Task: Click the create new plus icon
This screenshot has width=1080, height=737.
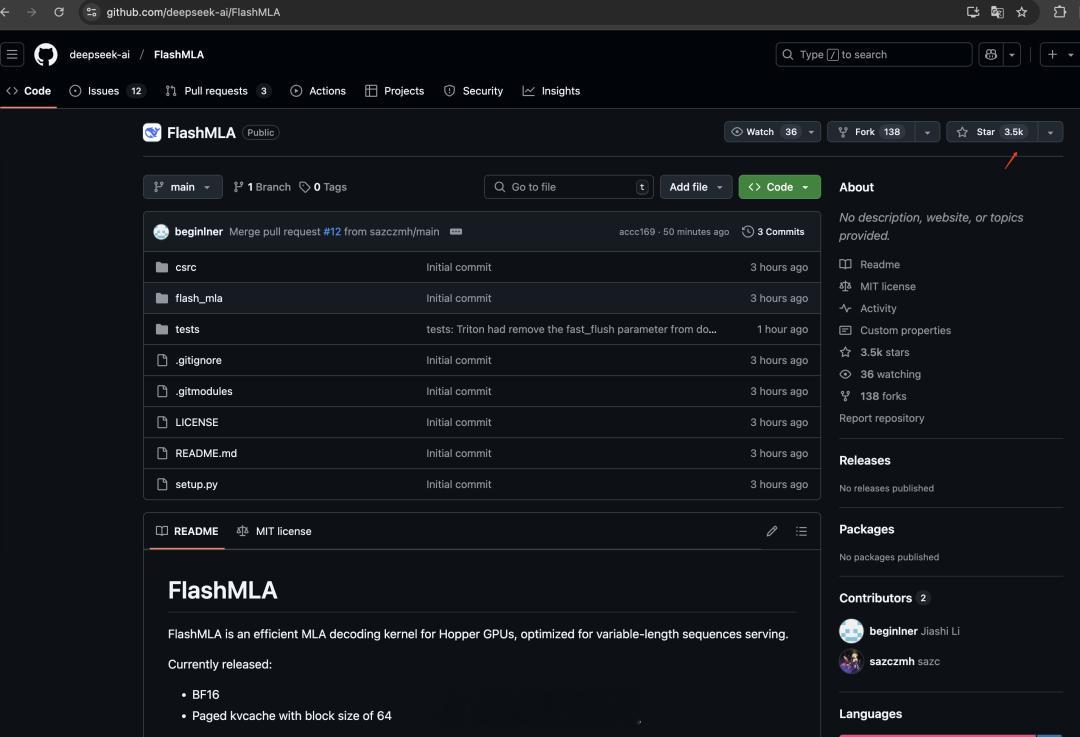Action: pyautogui.click(x=1052, y=54)
